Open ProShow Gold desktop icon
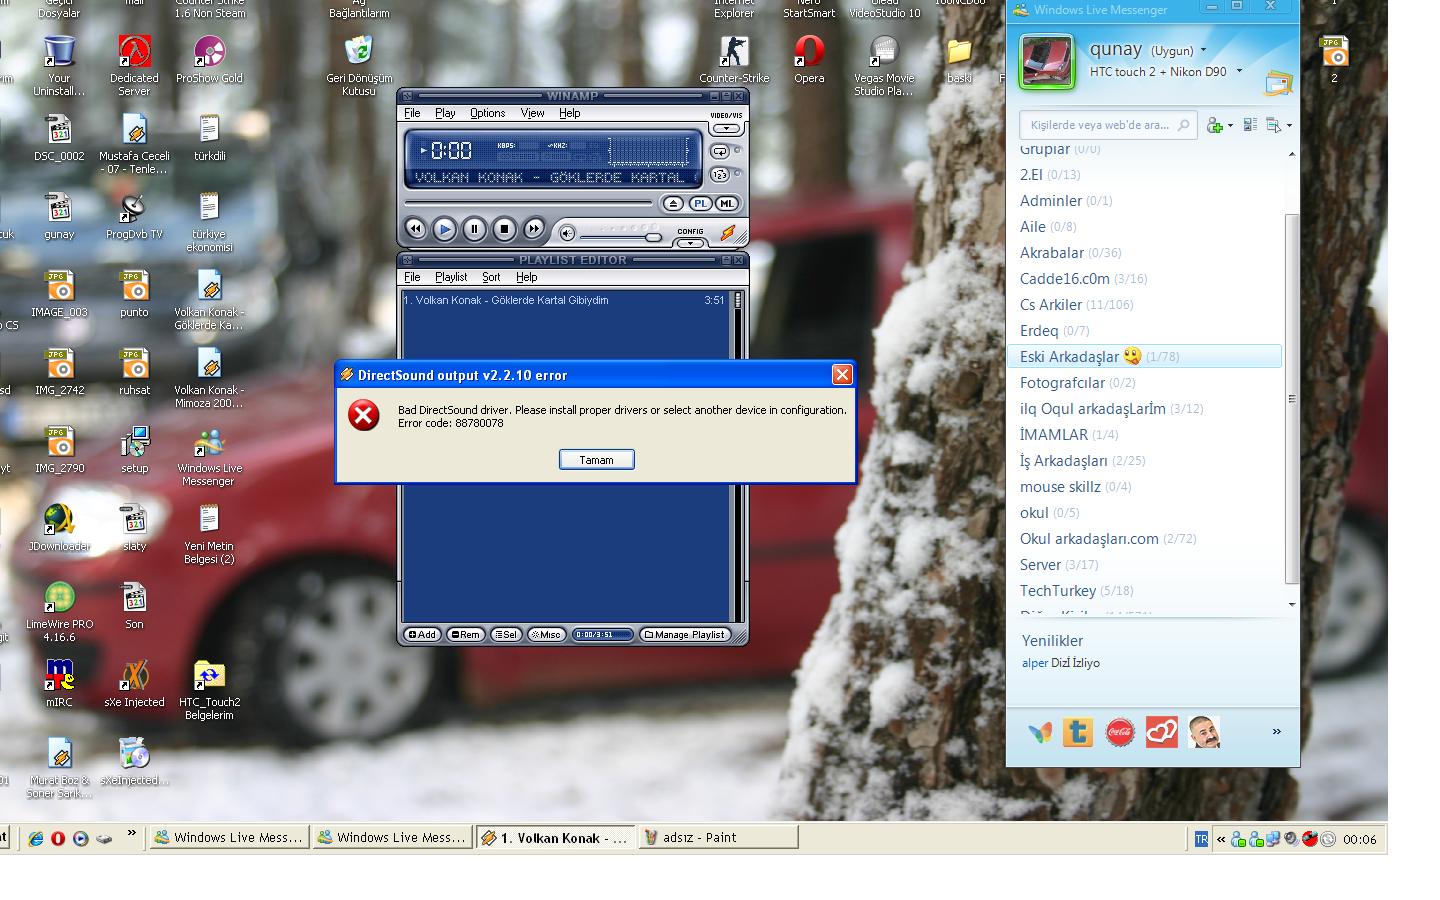Viewport: 1440px width, 900px height. (209, 60)
